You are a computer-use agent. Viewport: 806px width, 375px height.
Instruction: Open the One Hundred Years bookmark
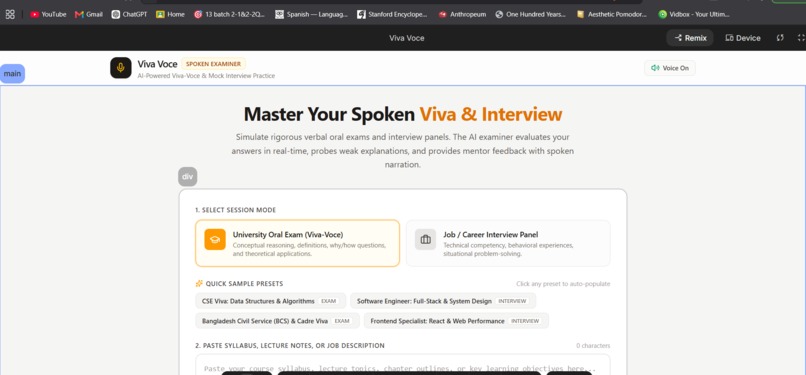[530, 14]
